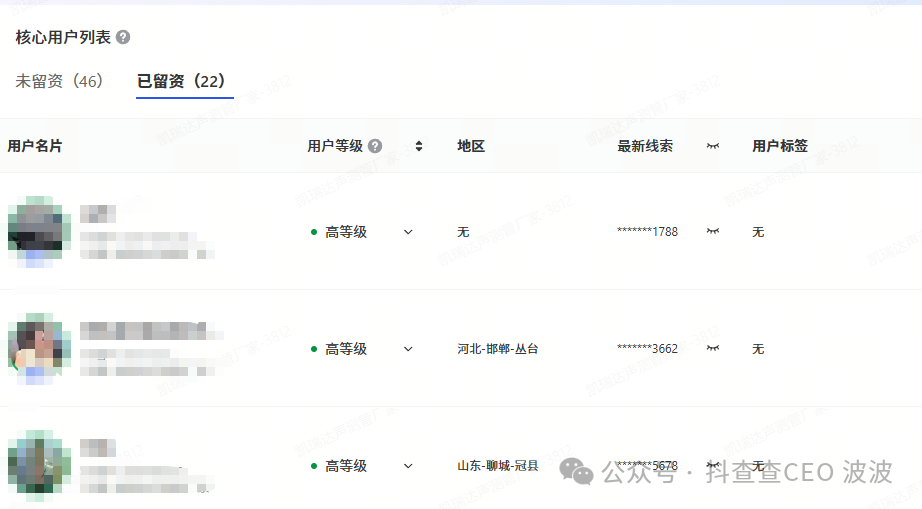
Task: Open user avatar in 河北-邯郸-丛台 row
Action: coord(39,349)
